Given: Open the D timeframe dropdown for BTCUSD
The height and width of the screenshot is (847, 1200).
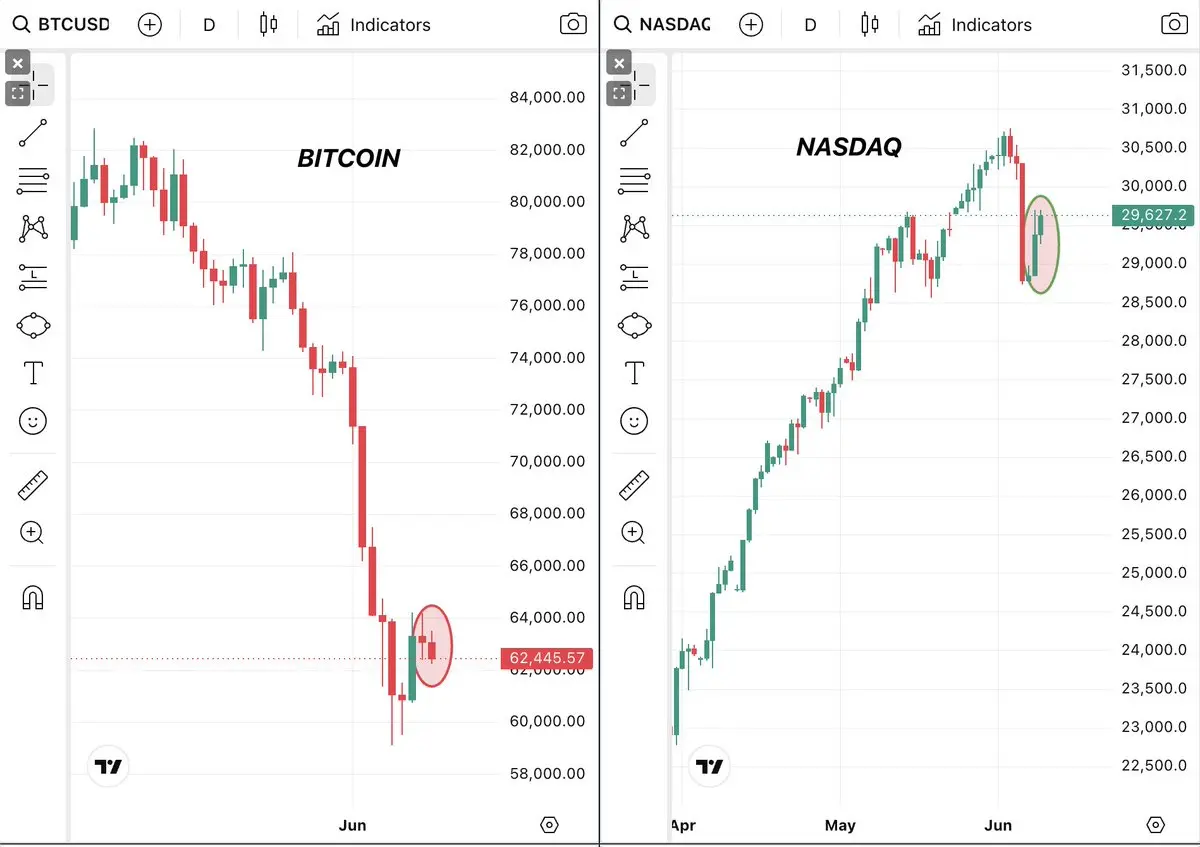Looking at the screenshot, I should pyautogui.click(x=209, y=25).
